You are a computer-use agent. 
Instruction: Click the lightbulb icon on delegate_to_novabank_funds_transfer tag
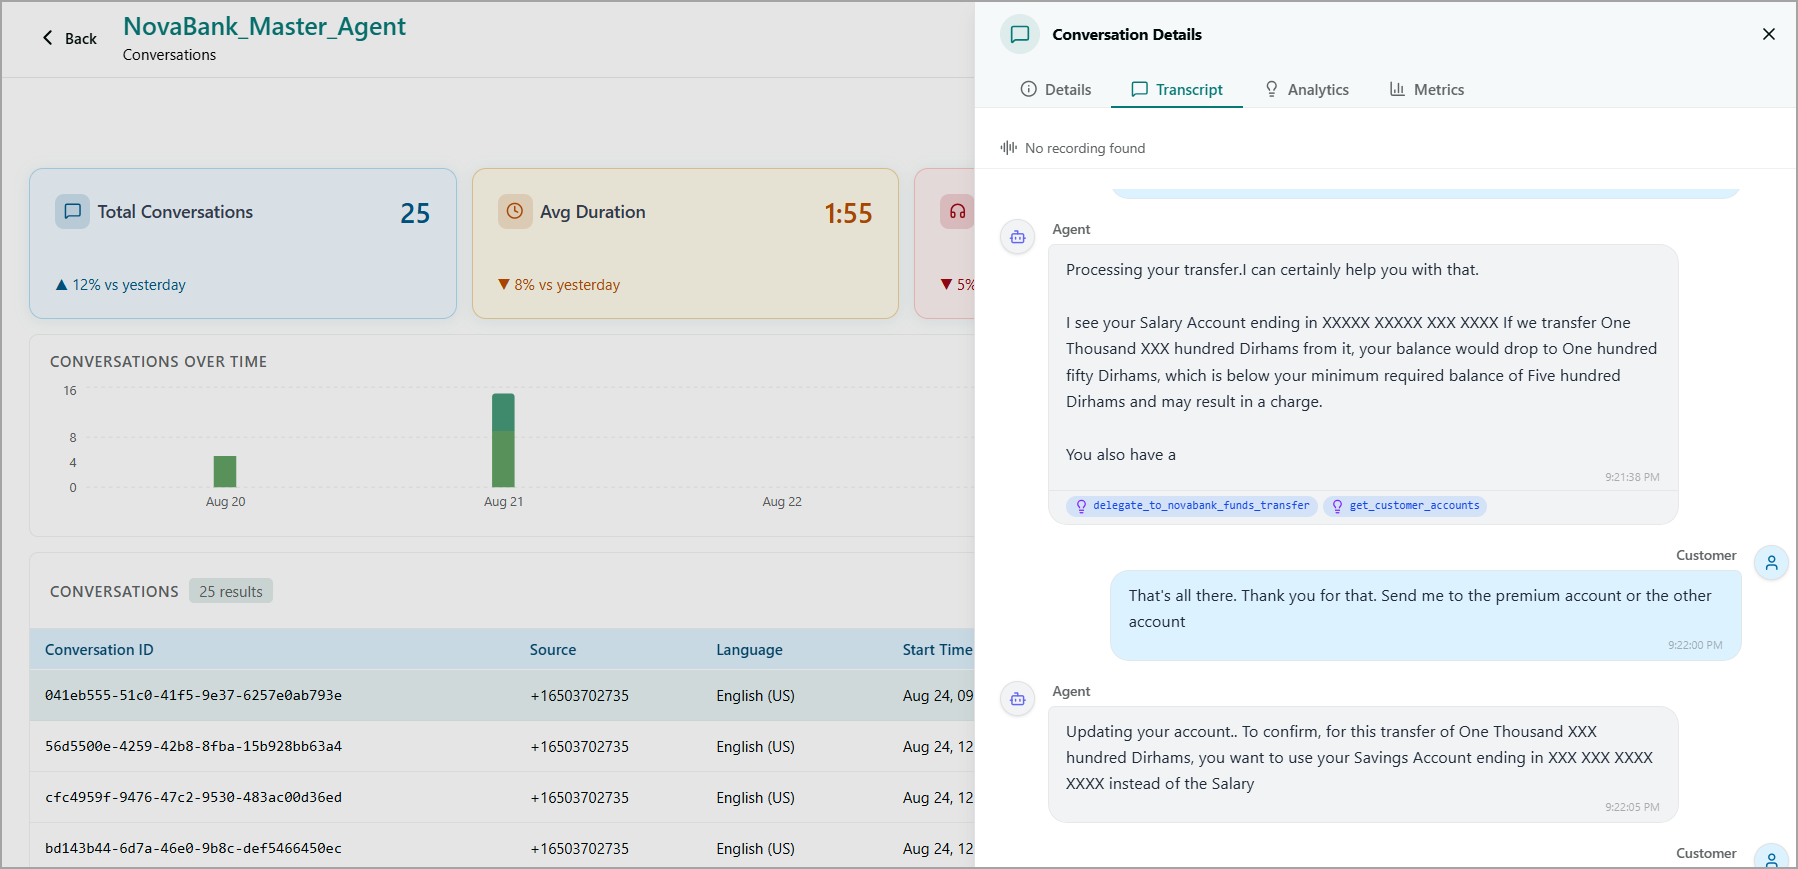pos(1081,506)
